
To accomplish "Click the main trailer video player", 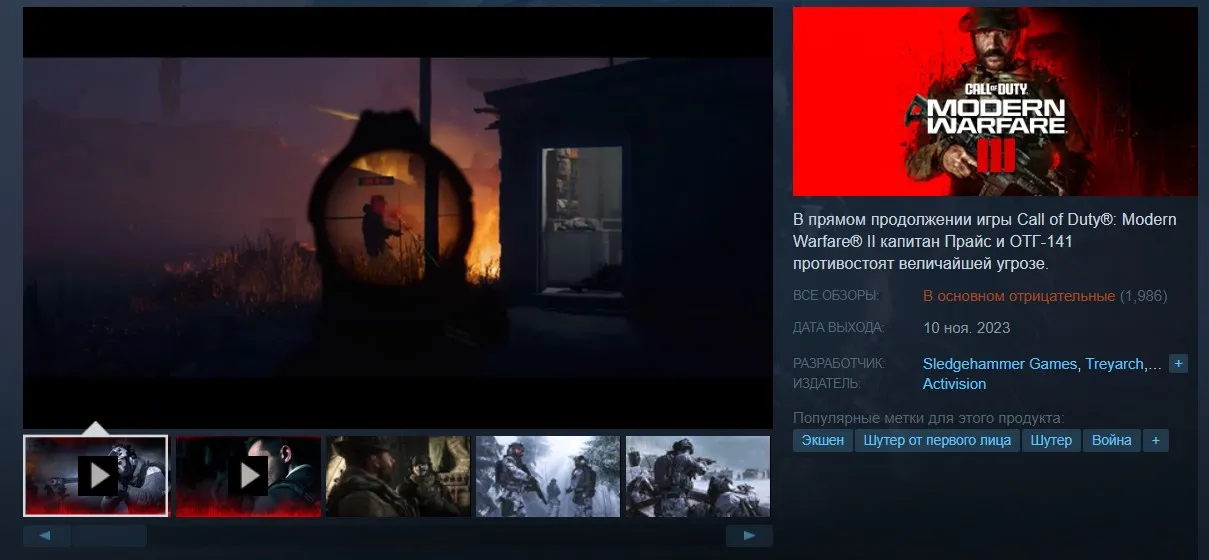I will 398,218.
